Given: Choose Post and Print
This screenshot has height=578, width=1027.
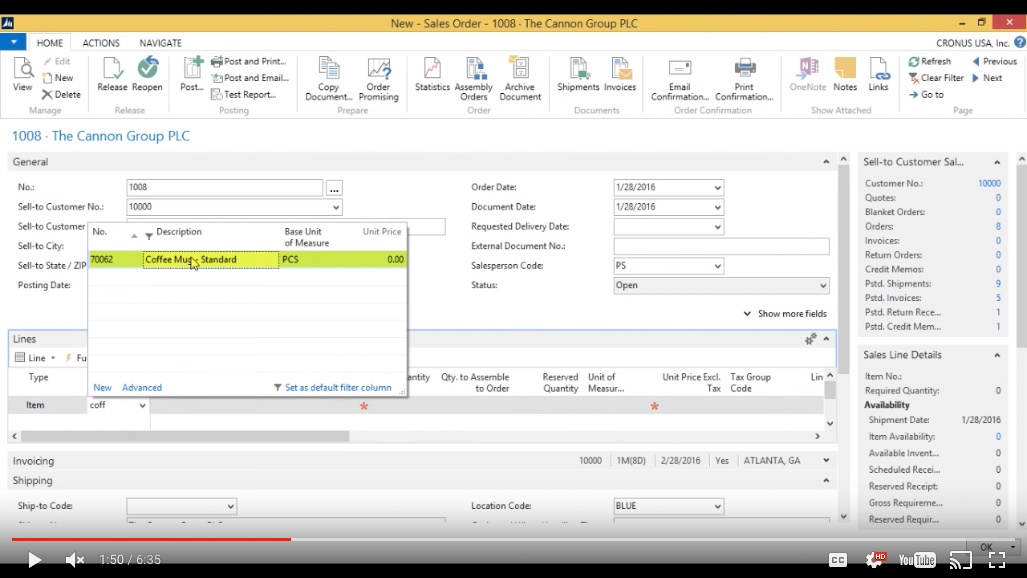Looking at the screenshot, I should 249,61.
